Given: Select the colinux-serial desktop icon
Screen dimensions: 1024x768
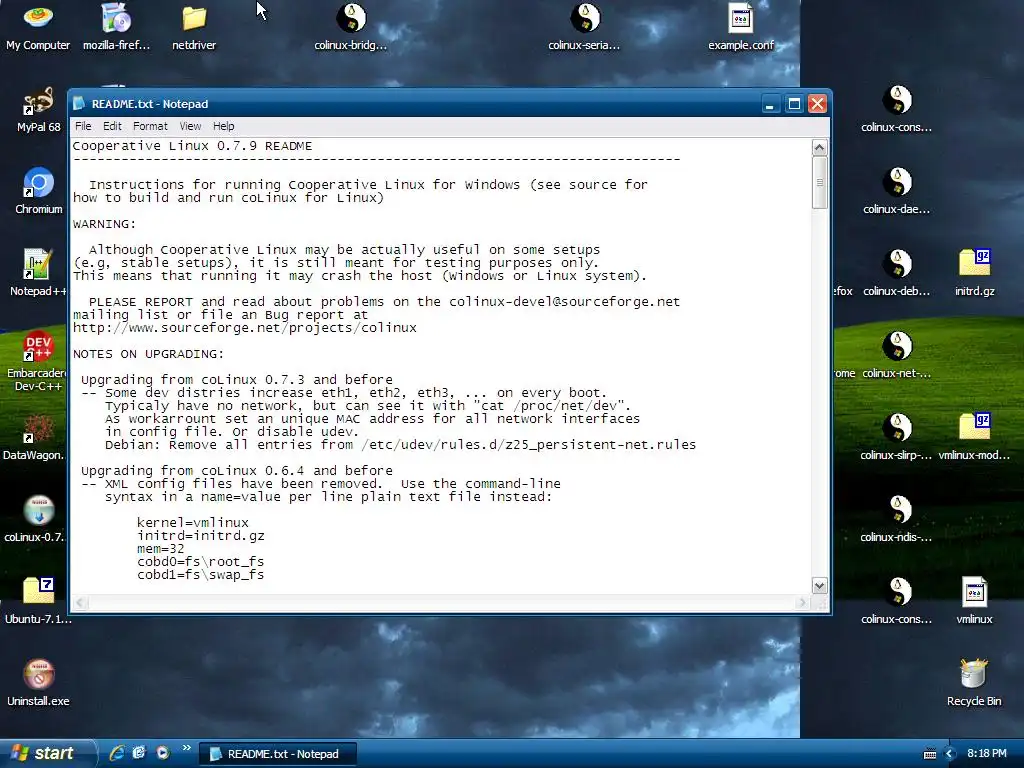Looking at the screenshot, I should tap(584, 27).
